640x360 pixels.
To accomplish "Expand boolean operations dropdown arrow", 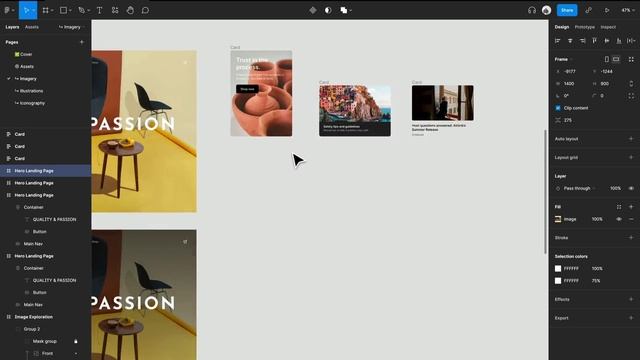I will pos(351,11).
